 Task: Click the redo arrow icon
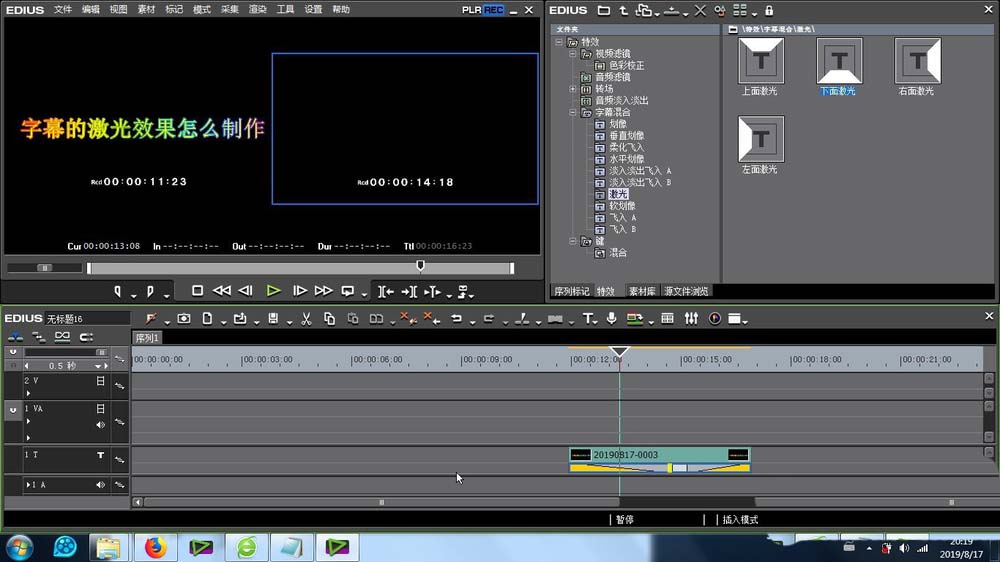tap(489, 318)
